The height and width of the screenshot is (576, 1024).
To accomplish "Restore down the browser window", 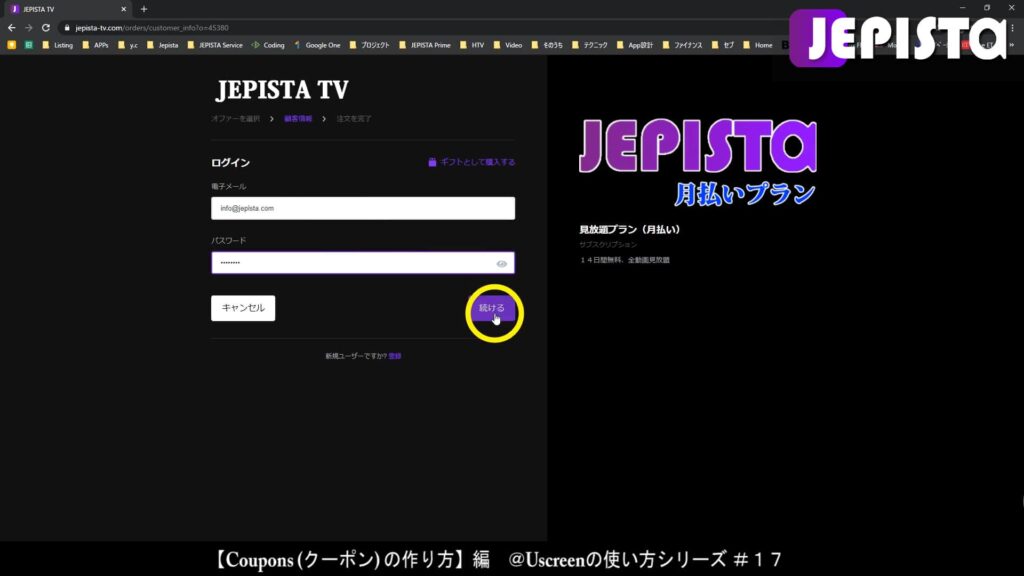I will 987,8.
